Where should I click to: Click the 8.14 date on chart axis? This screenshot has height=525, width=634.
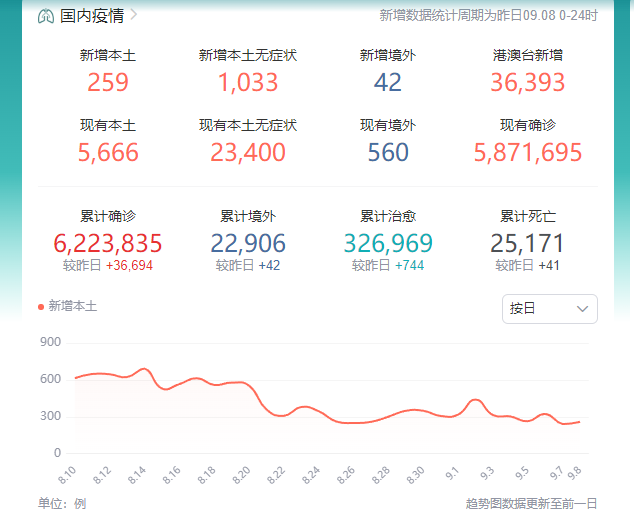136,475
